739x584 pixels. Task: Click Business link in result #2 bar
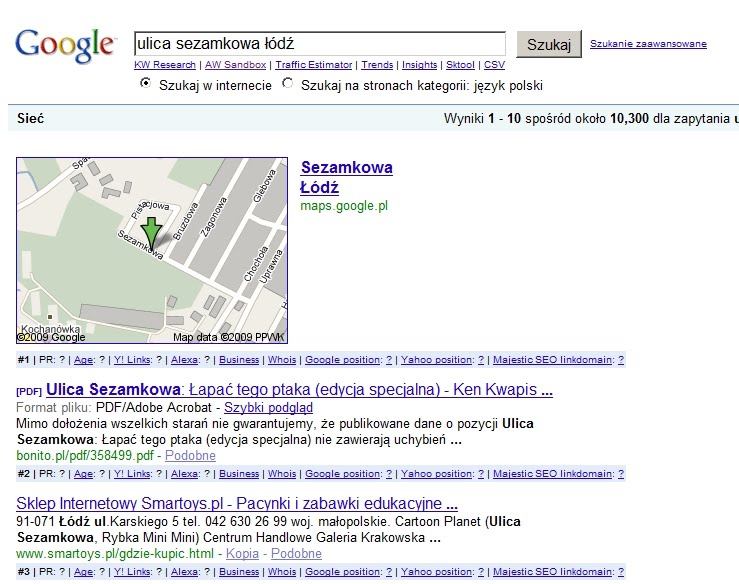click(x=239, y=474)
